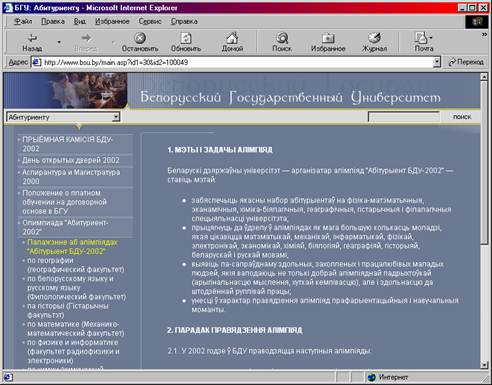Open Положение о платном обучении link
Screen dimensions: 492x385
click(64, 202)
